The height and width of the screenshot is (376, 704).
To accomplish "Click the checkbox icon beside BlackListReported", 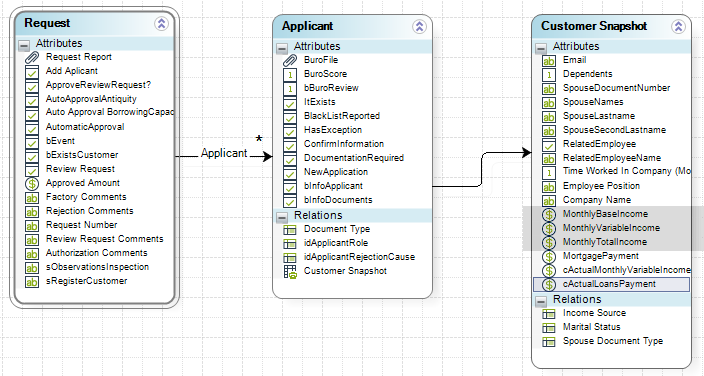I will pos(290,117).
